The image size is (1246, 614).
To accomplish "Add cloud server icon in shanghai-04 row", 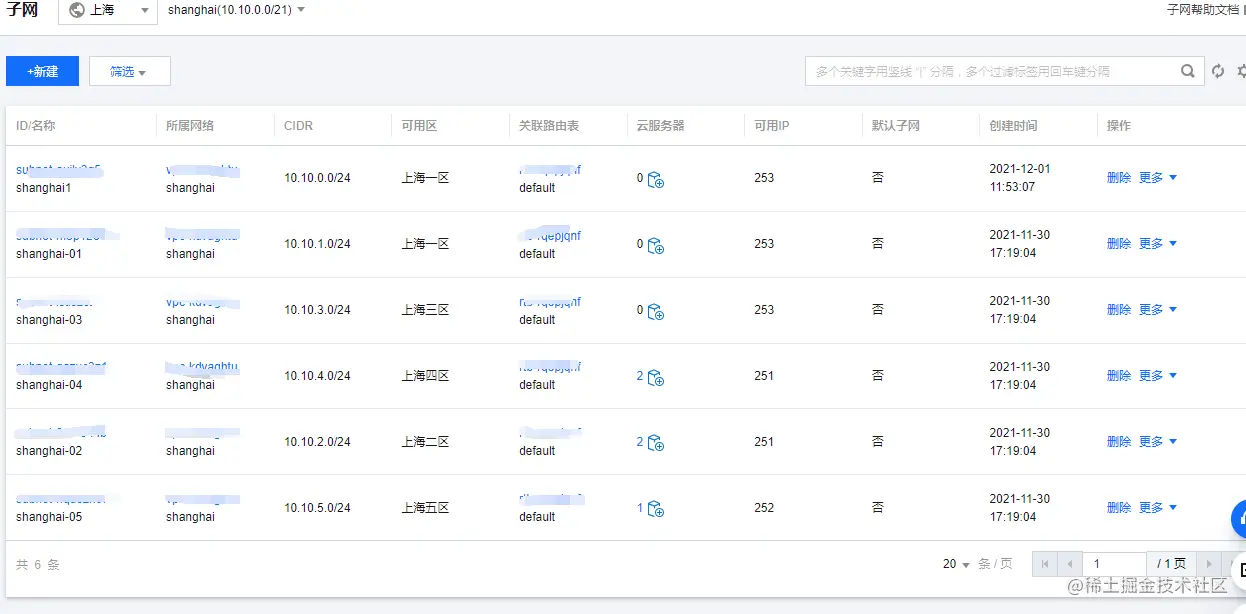I will [x=656, y=378].
